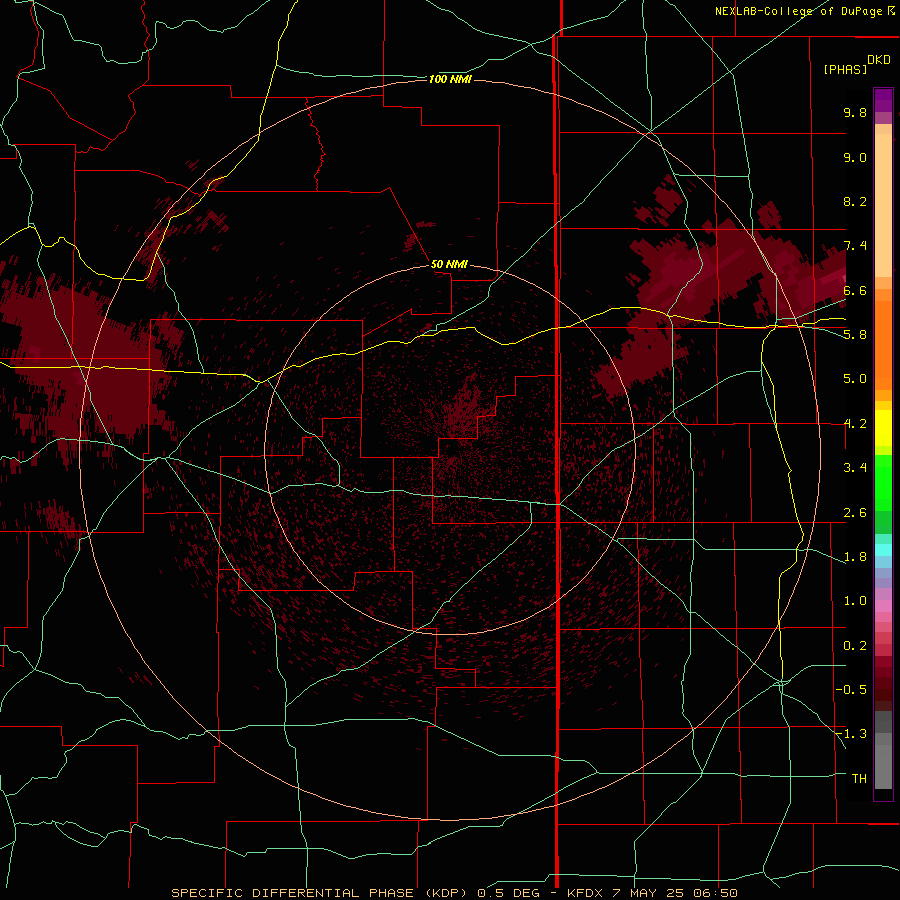Click the 8.2 scale value
Image resolution: width=900 pixels, height=900 pixels.
pos(855,201)
